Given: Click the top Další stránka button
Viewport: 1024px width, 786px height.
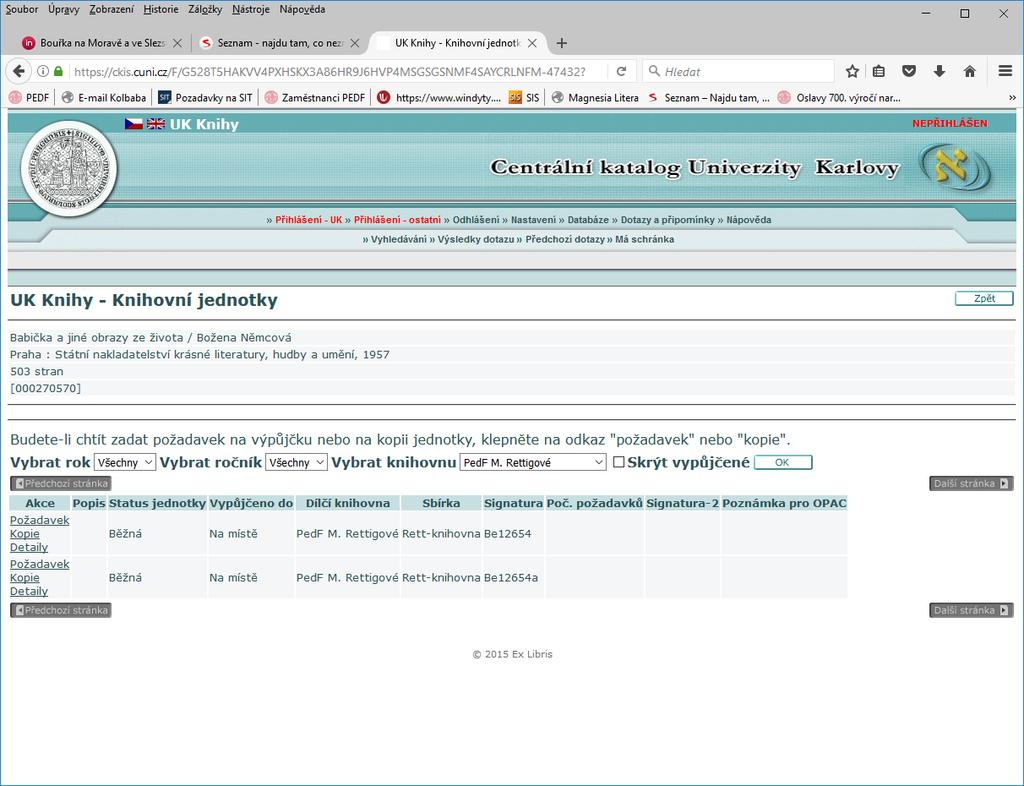Looking at the screenshot, I should coord(971,483).
